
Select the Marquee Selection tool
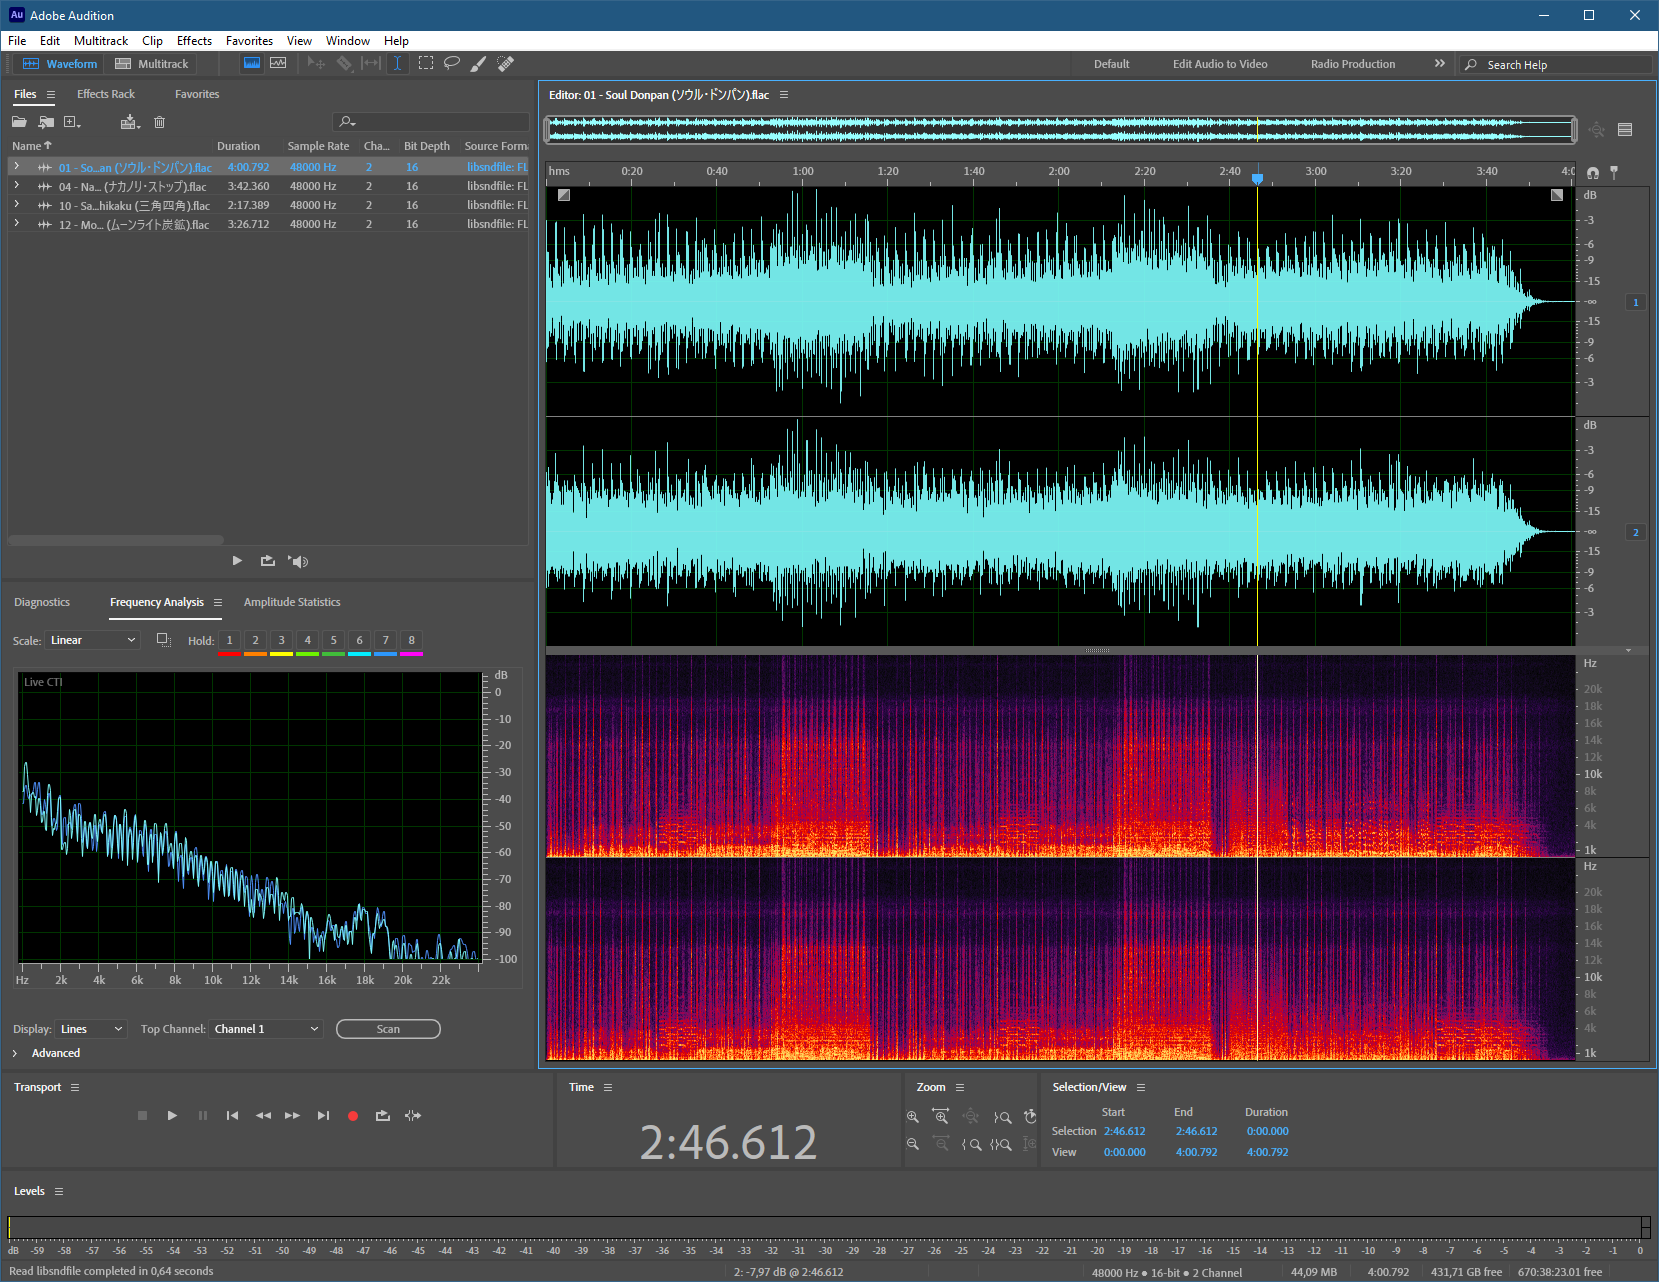pyautogui.click(x=425, y=63)
